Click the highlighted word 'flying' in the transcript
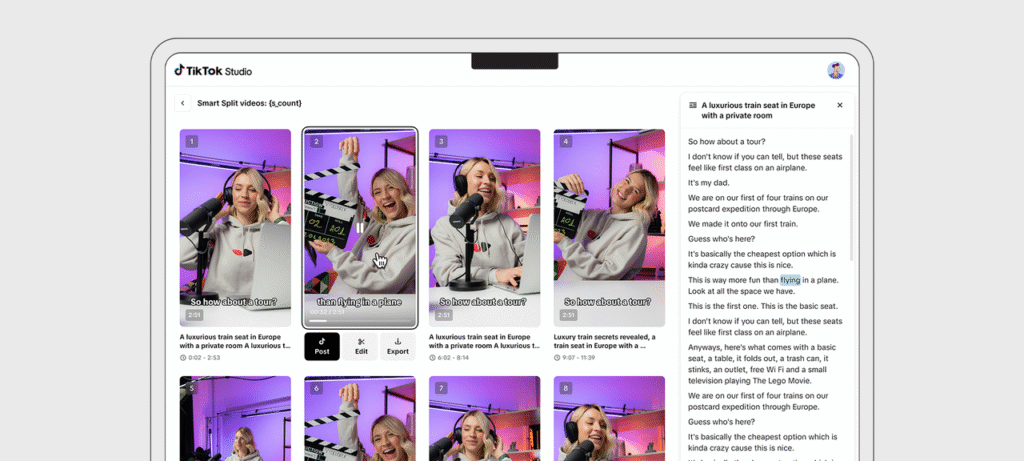This screenshot has width=1024, height=461. click(790, 280)
